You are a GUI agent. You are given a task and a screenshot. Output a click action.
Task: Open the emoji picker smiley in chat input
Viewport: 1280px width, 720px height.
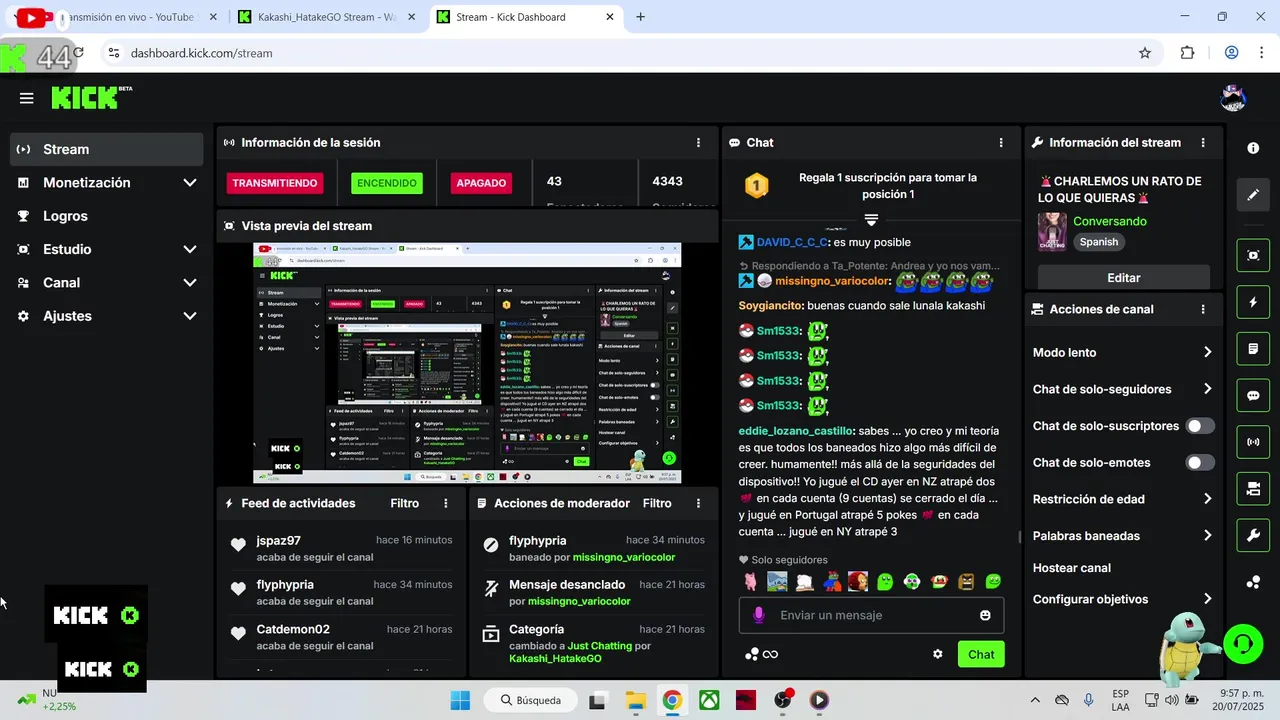pos(985,615)
